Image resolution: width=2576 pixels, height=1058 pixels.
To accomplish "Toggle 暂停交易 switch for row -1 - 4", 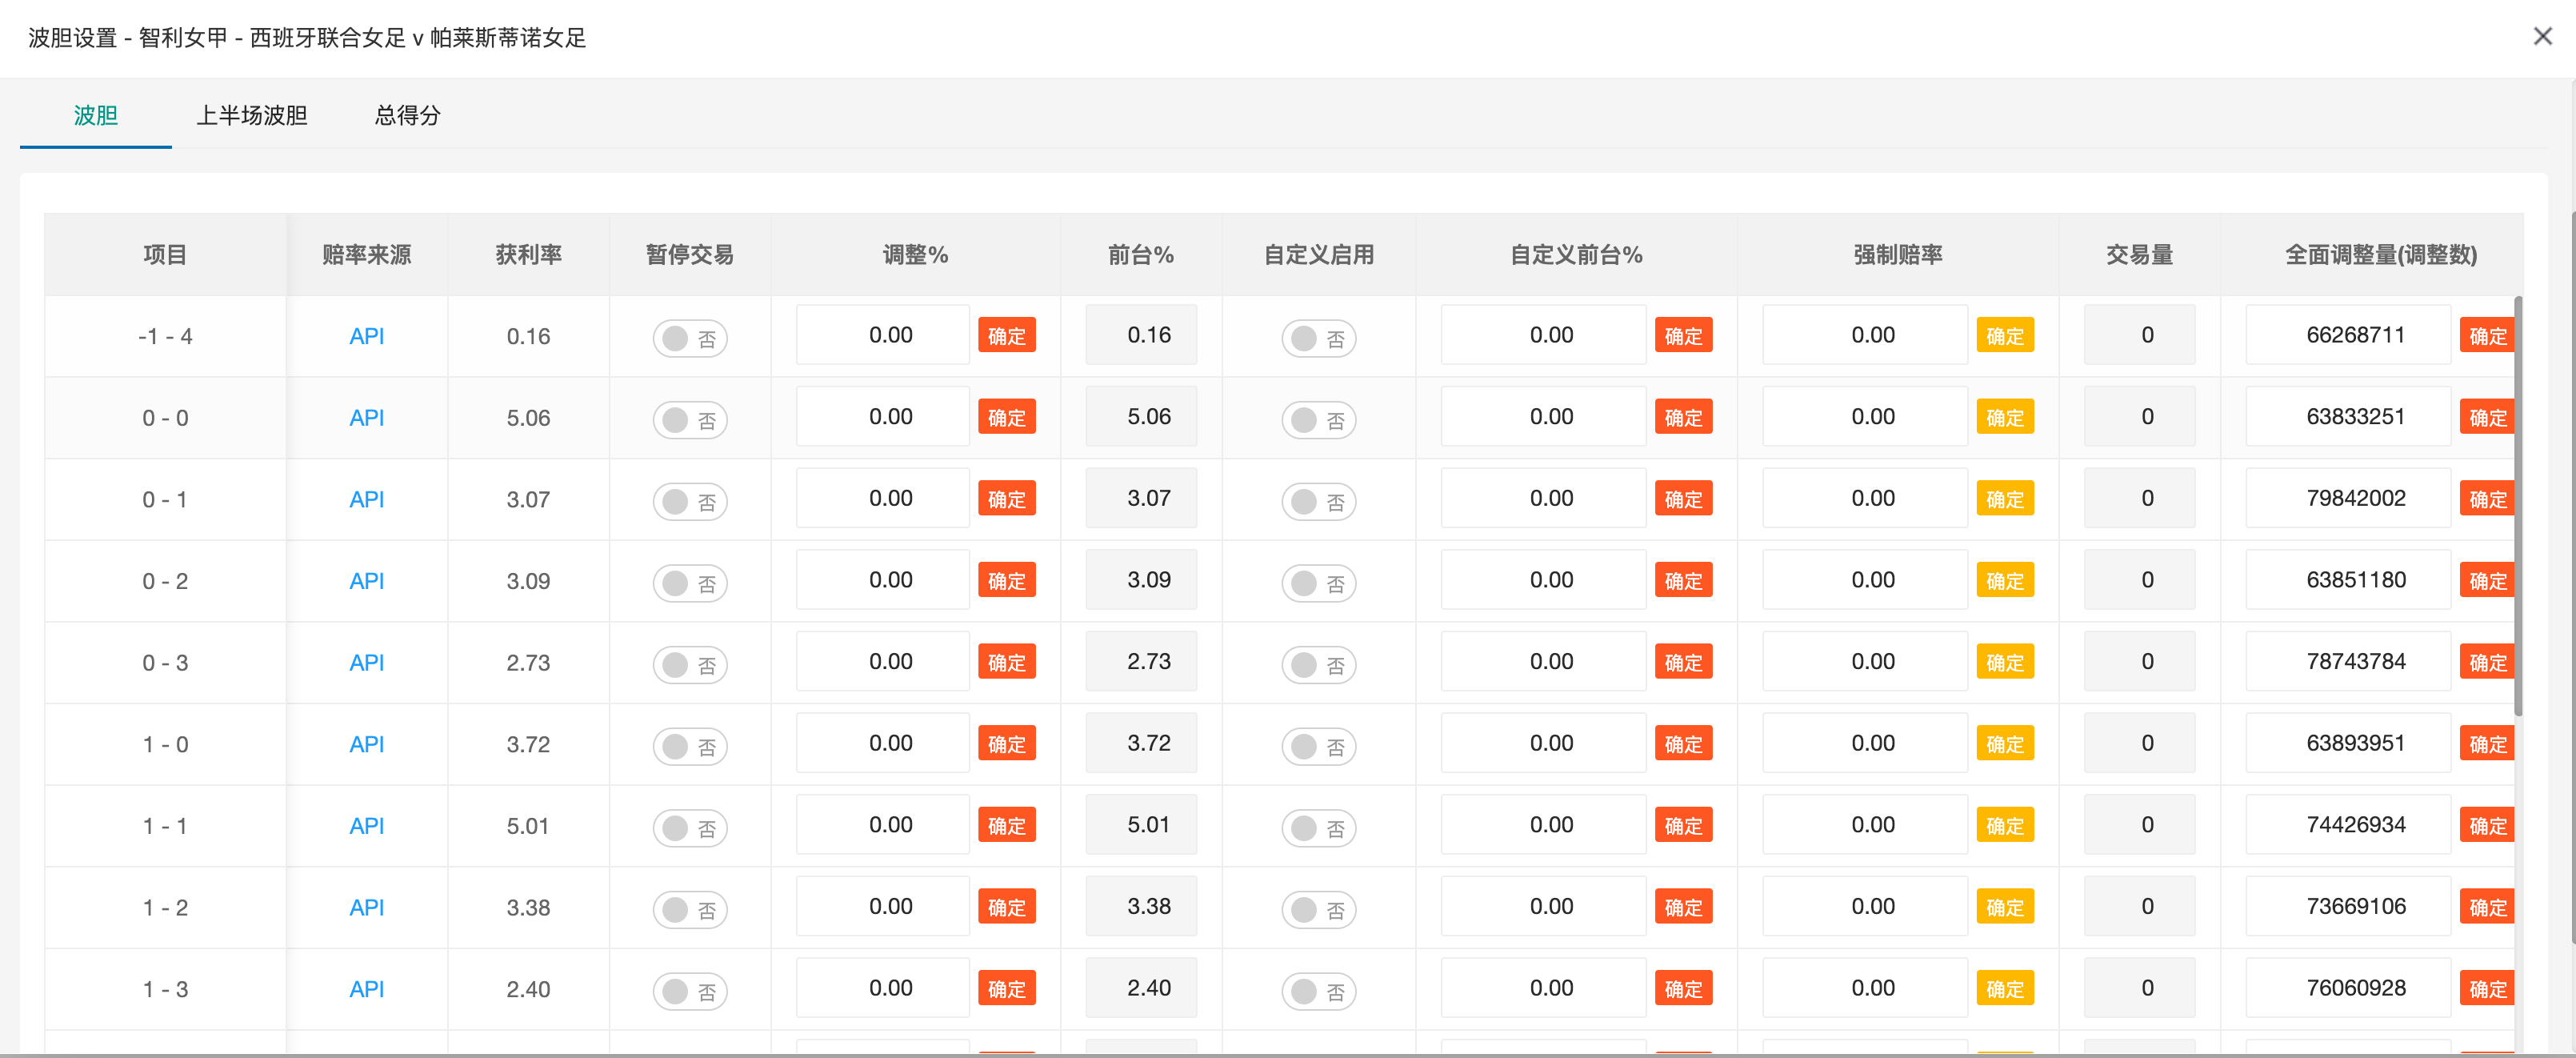I will 690,338.
